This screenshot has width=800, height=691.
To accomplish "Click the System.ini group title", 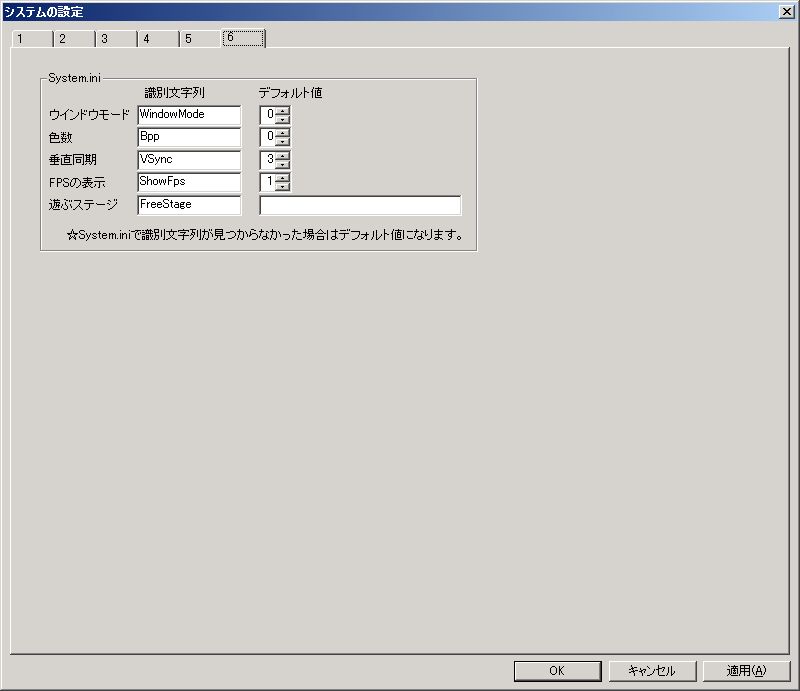I will coord(74,78).
